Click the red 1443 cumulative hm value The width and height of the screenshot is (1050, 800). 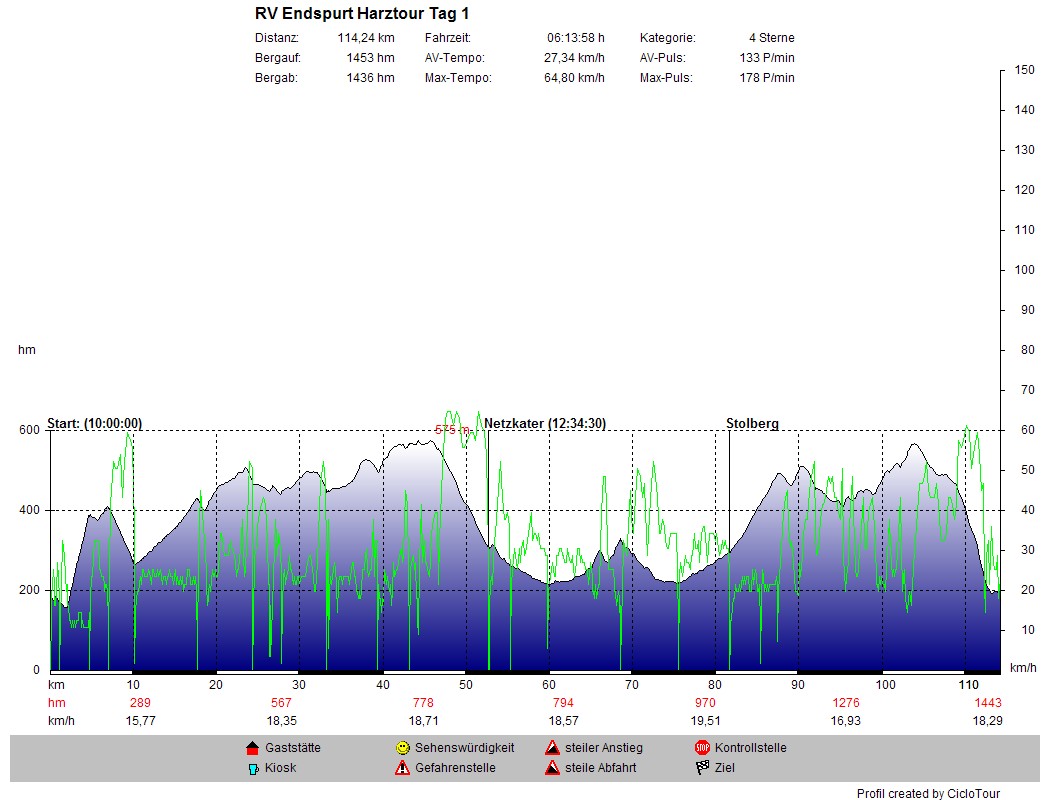coord(987,703)
